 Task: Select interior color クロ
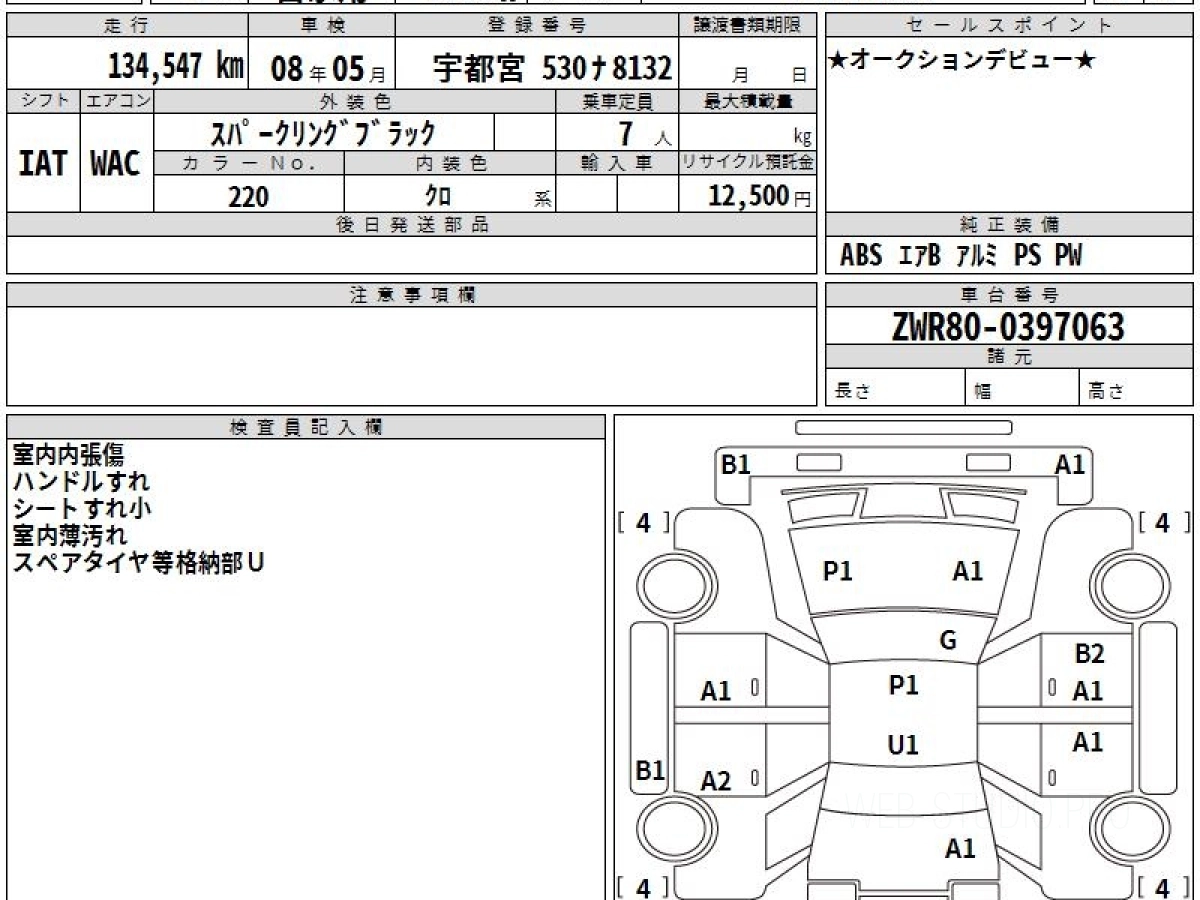(438, 196)
